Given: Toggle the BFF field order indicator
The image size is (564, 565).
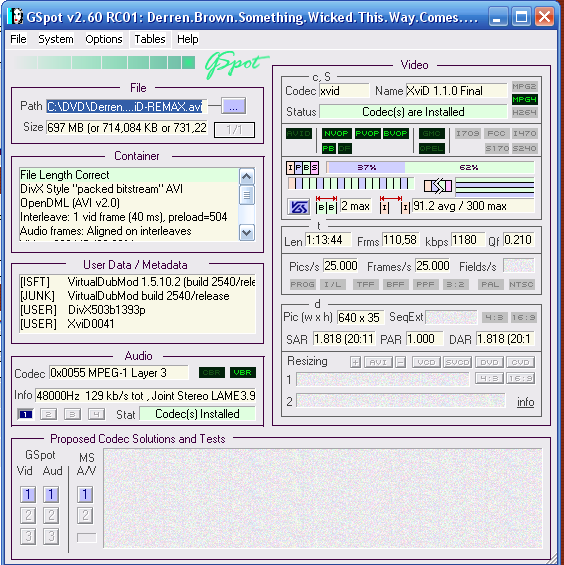Looking at the screenshot, I should pos(395,284).
